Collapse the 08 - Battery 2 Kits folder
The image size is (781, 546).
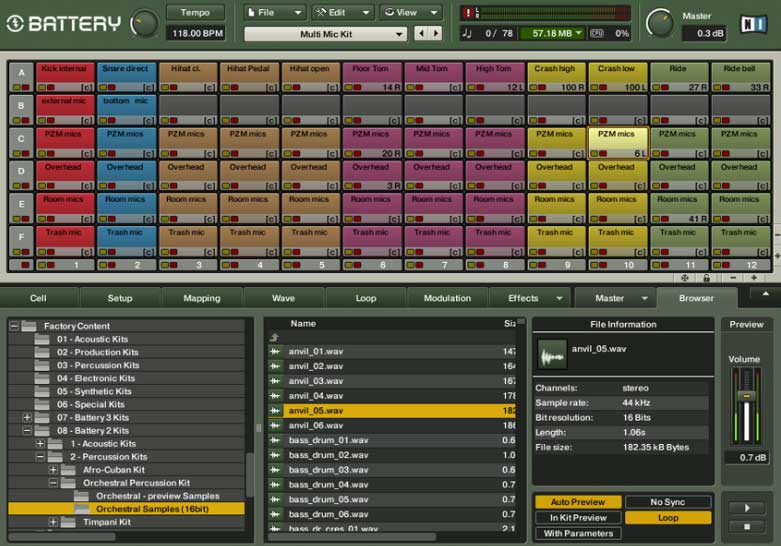27,430
